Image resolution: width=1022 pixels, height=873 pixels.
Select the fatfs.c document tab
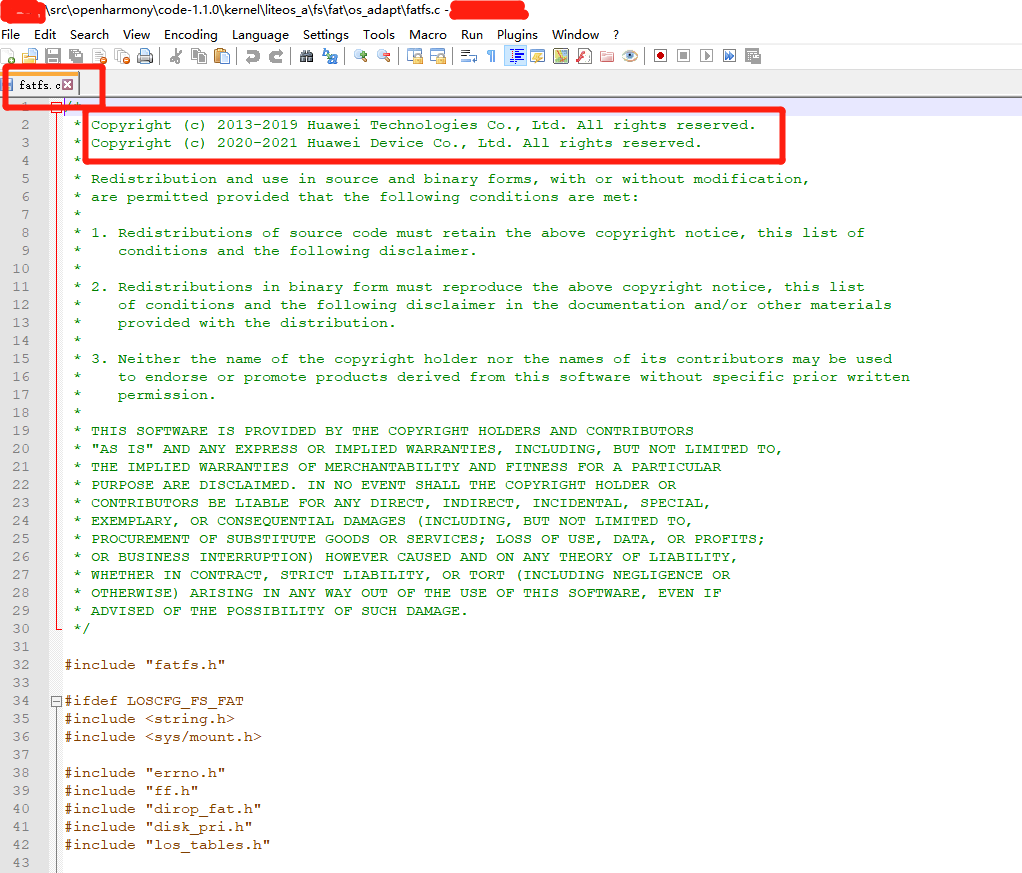[39, 85]
